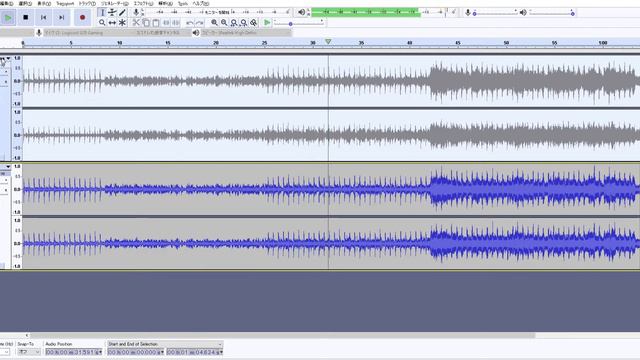Select the Zoom (magnifier) tool
Screen dimensions: 640x360
[x=102, y=23]
